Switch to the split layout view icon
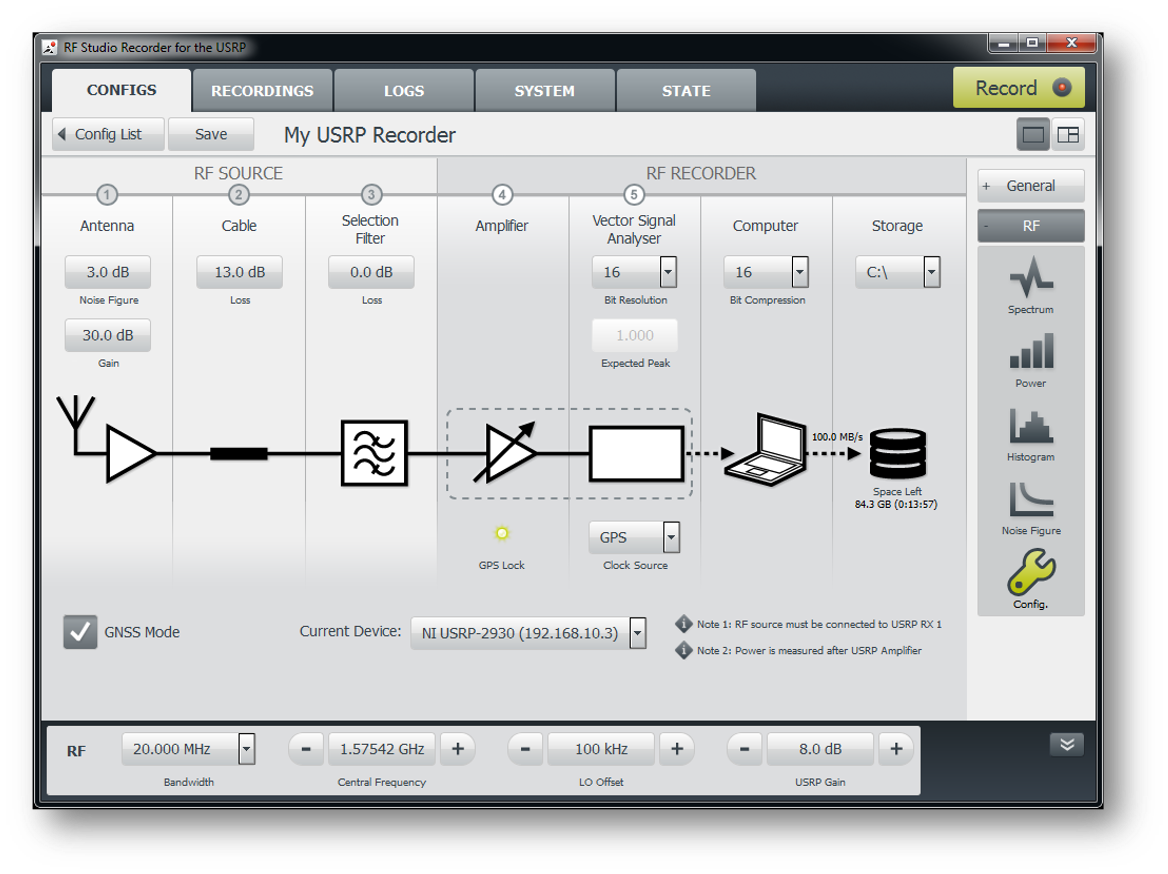This screenshot has height=874, width=1168. (1068, 135)
